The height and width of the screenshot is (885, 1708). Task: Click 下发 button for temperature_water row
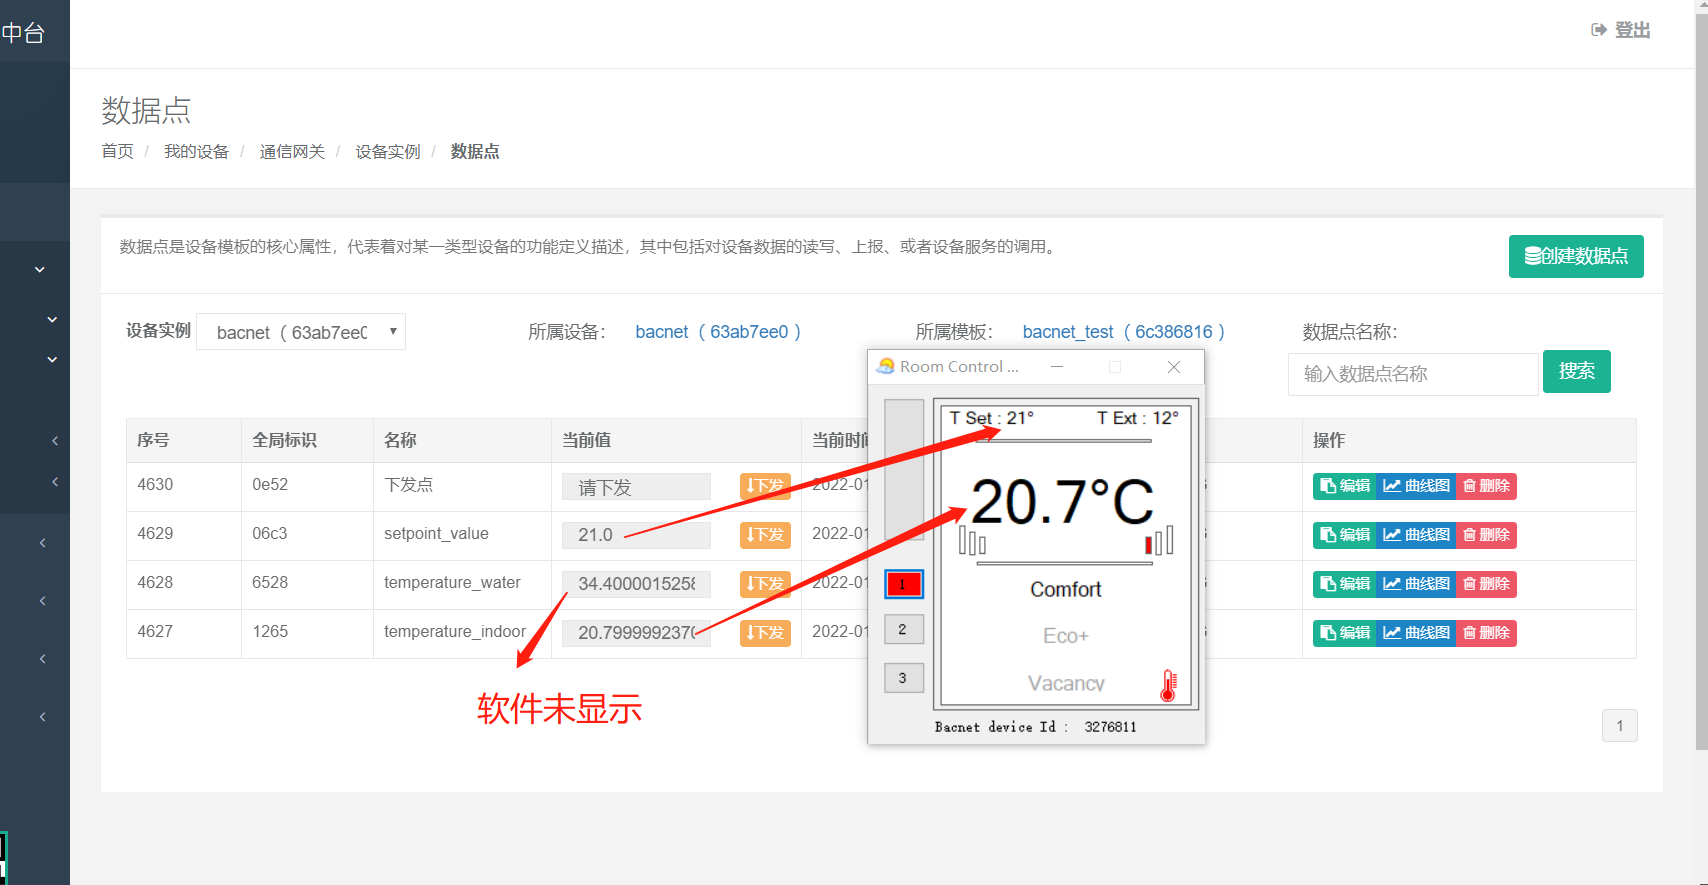pyautogui.click(x=765, y=584)
